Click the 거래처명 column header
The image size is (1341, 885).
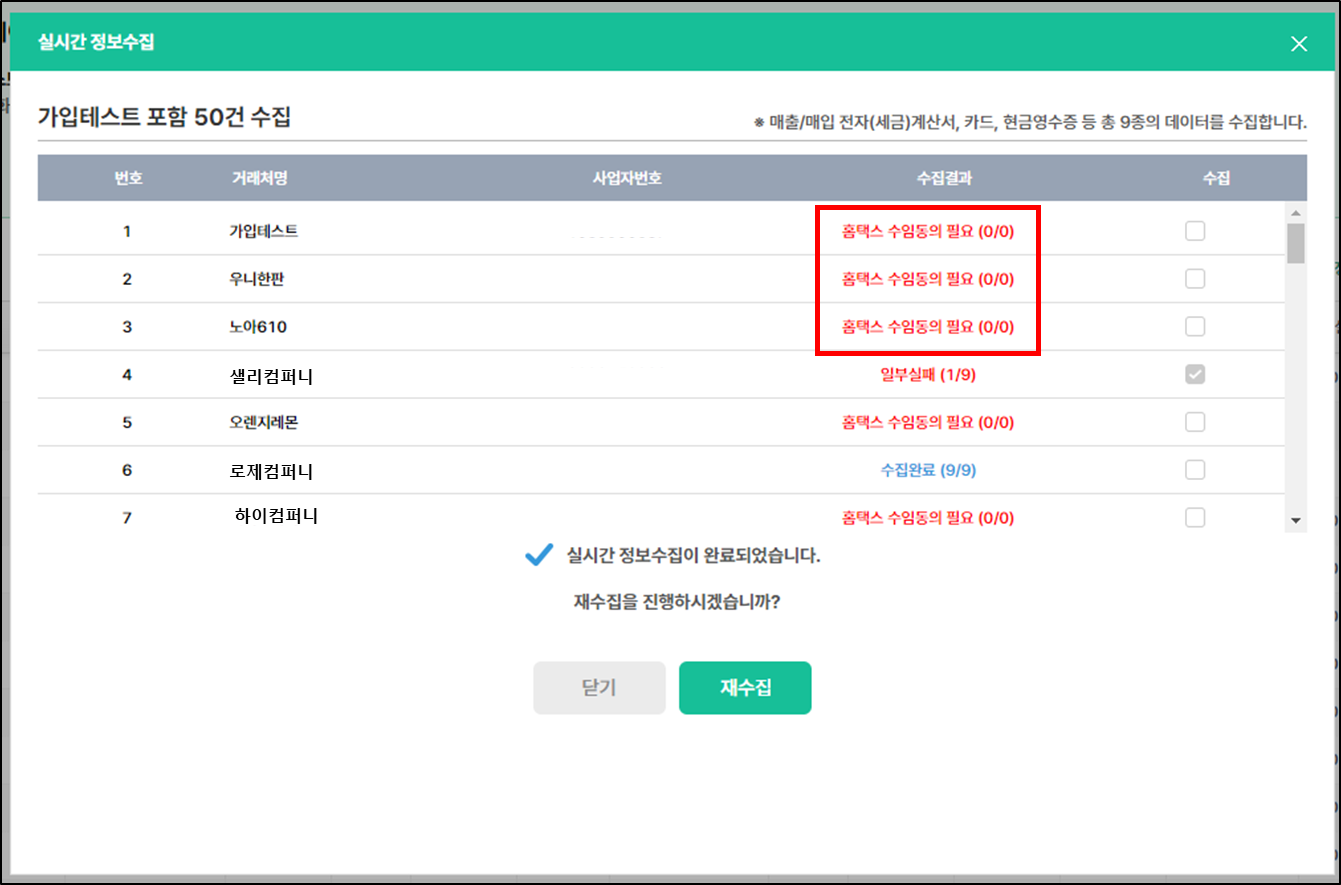pos(259,178)
